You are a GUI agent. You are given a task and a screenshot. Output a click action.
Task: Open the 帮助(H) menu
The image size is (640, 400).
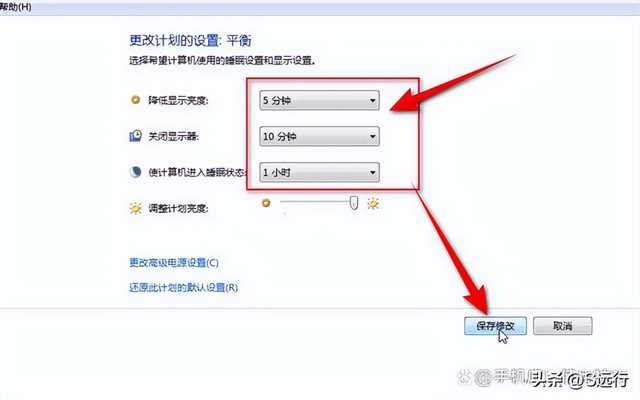16,7
